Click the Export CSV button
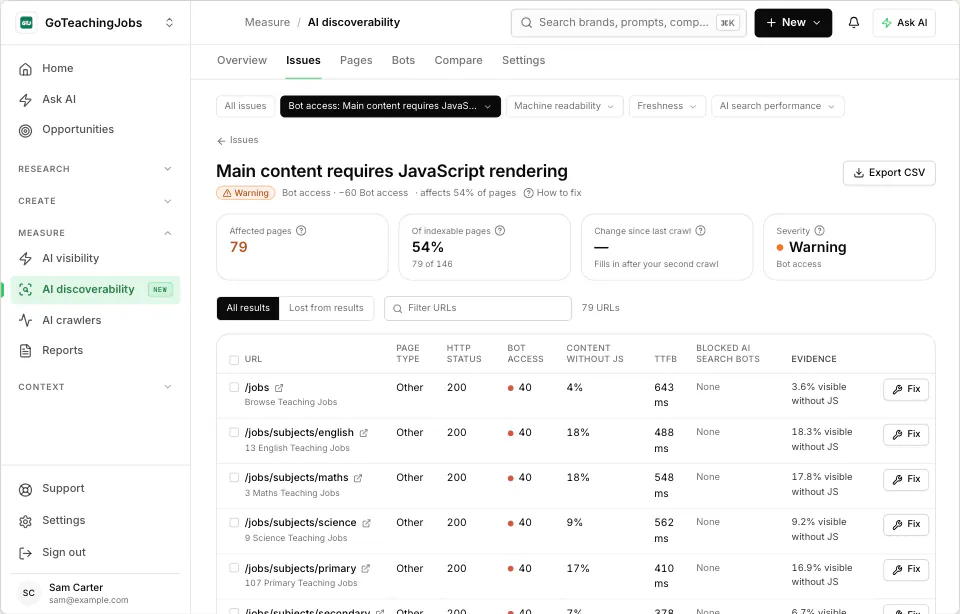Image resolution: width=960 pixels, height=614 pixels. point(889,173)
